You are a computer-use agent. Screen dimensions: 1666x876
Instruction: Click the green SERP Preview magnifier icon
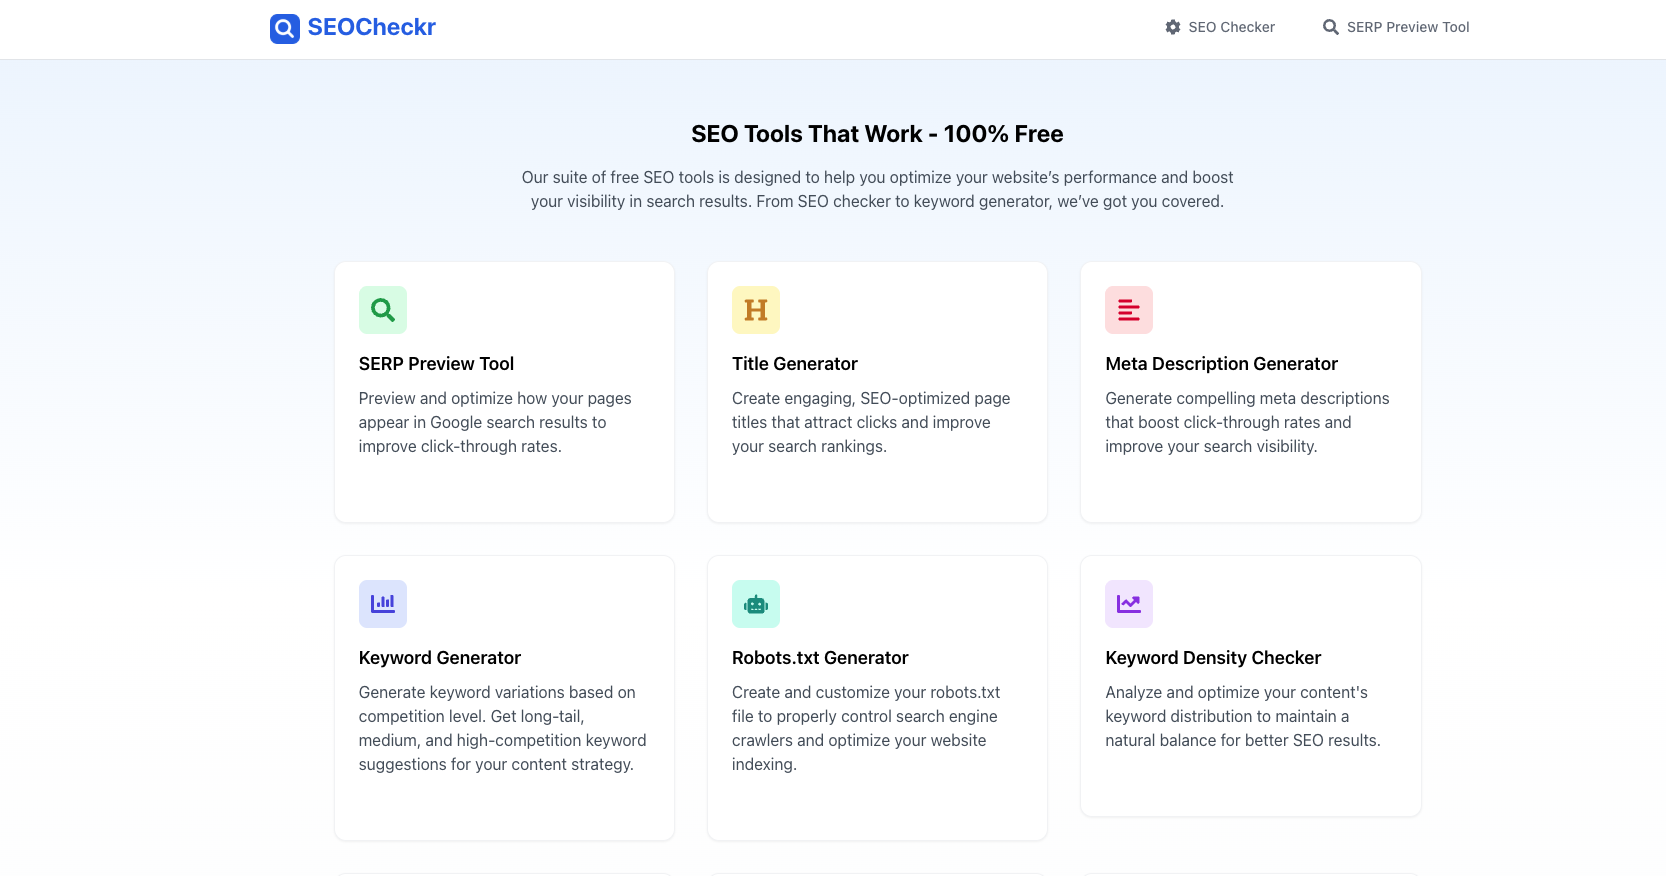tap(383, 310)
